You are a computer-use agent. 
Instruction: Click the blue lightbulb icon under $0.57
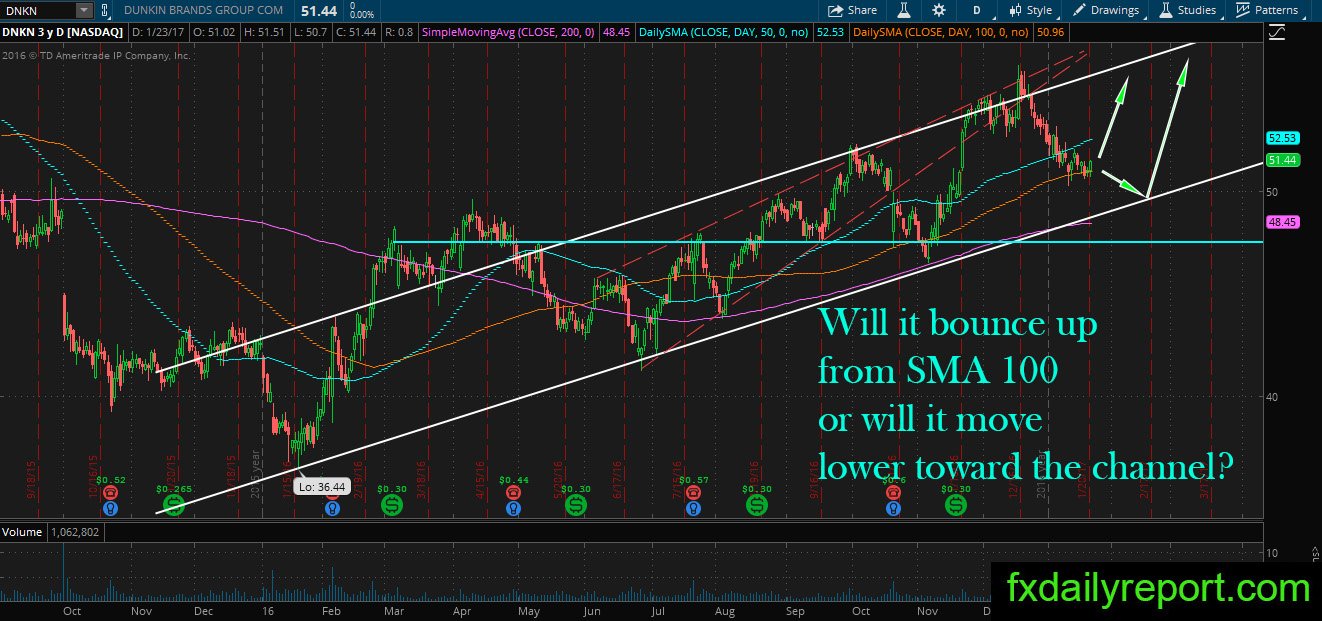point(692,508)
